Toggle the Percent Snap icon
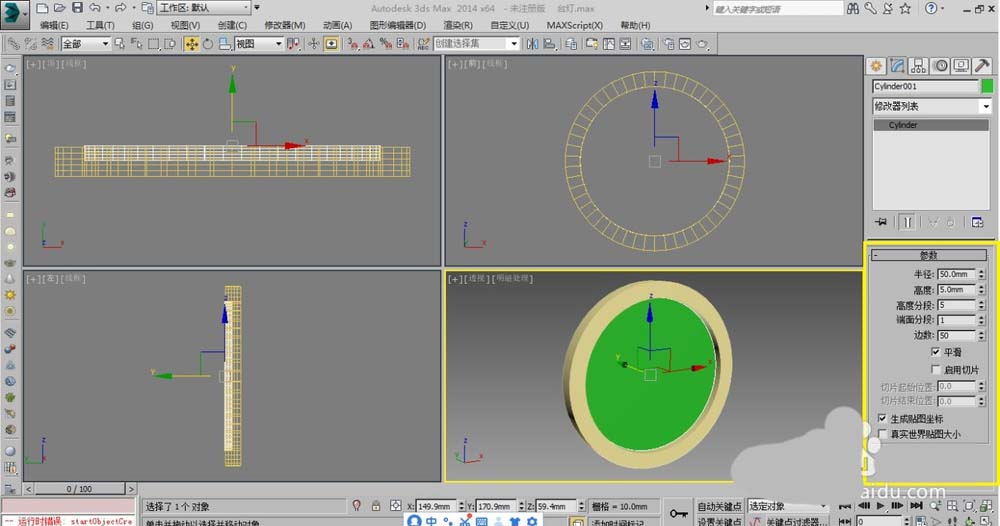This screenshot has width=1000, height=526. [385, 44]
